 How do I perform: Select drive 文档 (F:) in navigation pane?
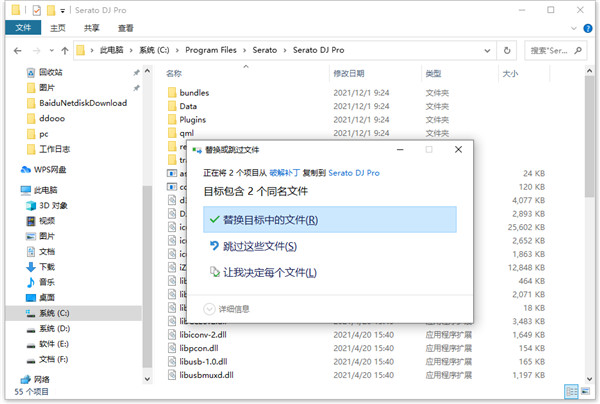[53, 359]
